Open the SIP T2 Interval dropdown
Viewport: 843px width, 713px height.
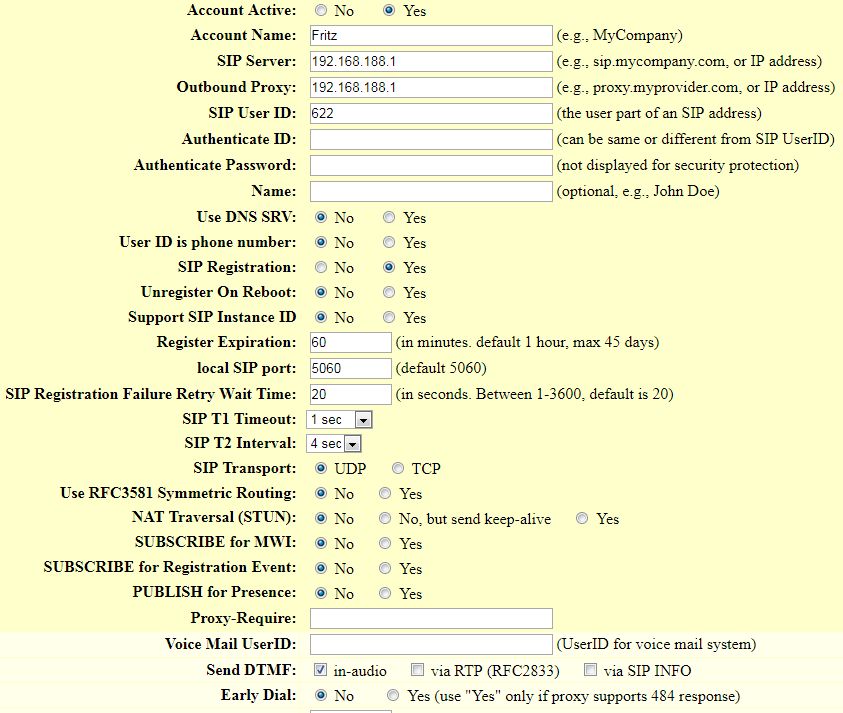pos(335,444)
